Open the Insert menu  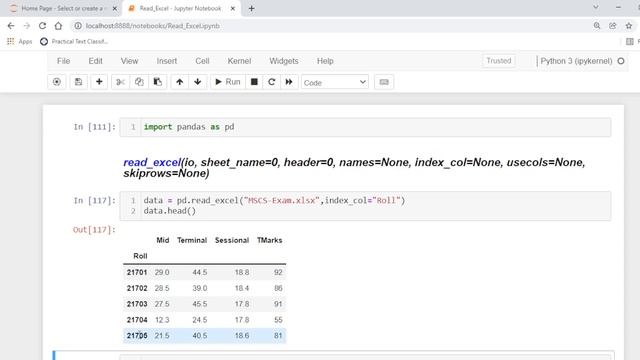pyautogui.click(x=167, y=61)
